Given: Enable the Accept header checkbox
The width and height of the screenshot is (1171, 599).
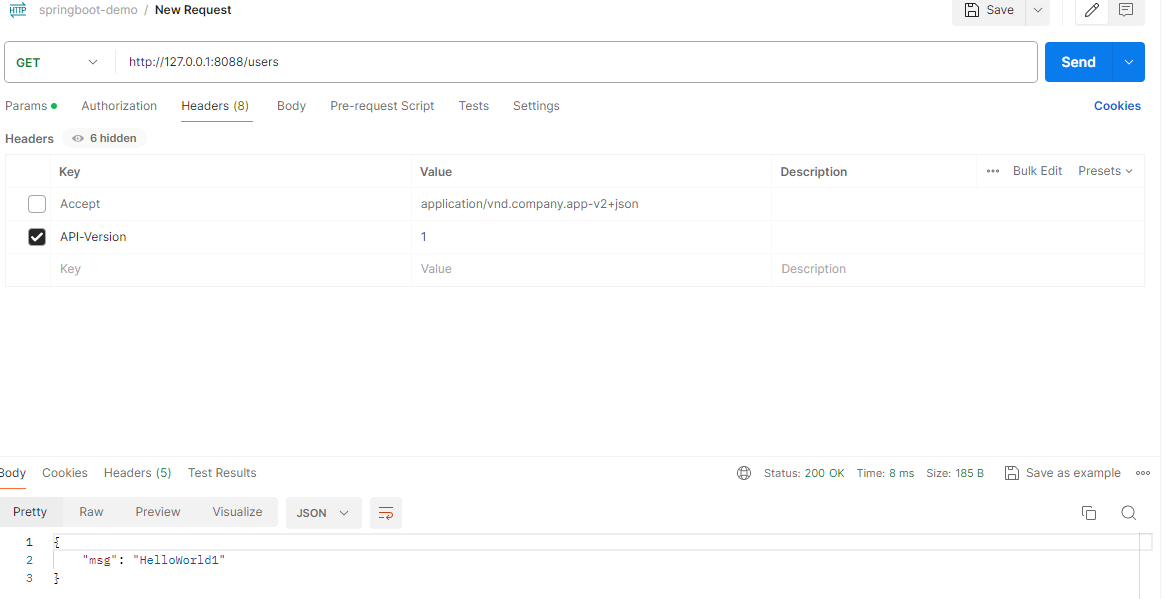Looking at the screenshot, I should (37, 203).
